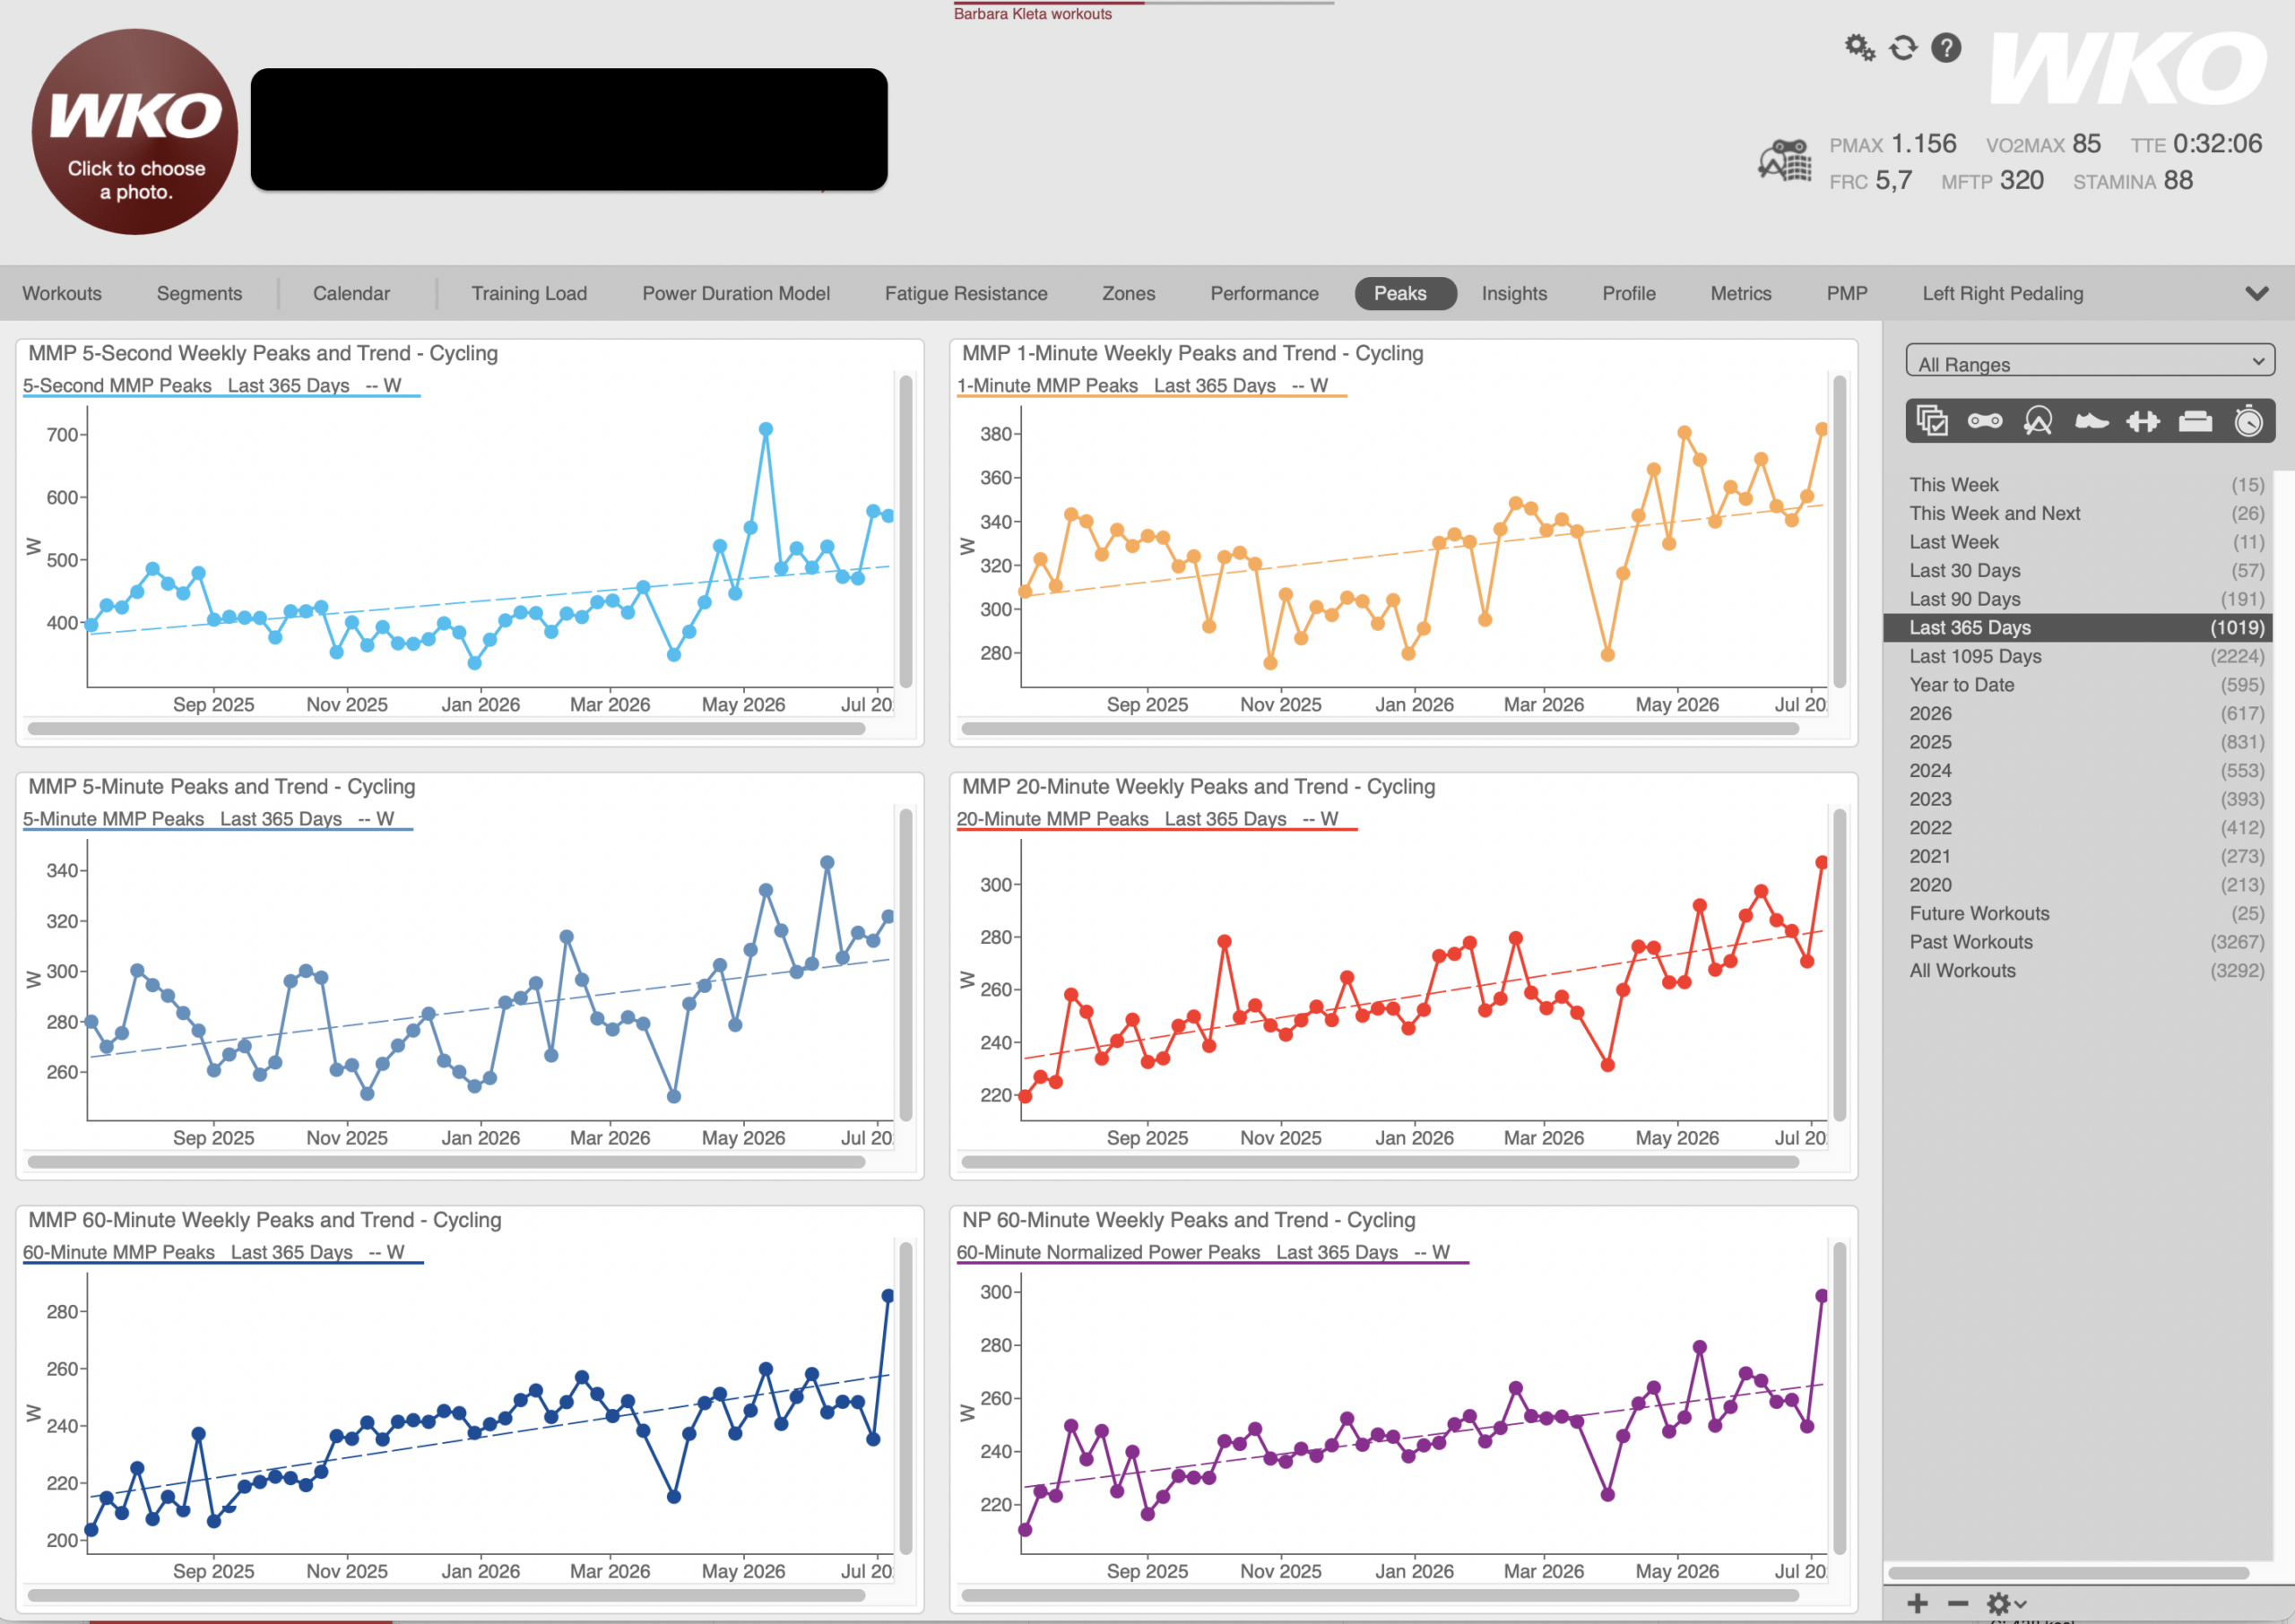Click the WKO athlete photo chooser
The width and height of the screenshot is (2295, 1624).
coord(135,132)
